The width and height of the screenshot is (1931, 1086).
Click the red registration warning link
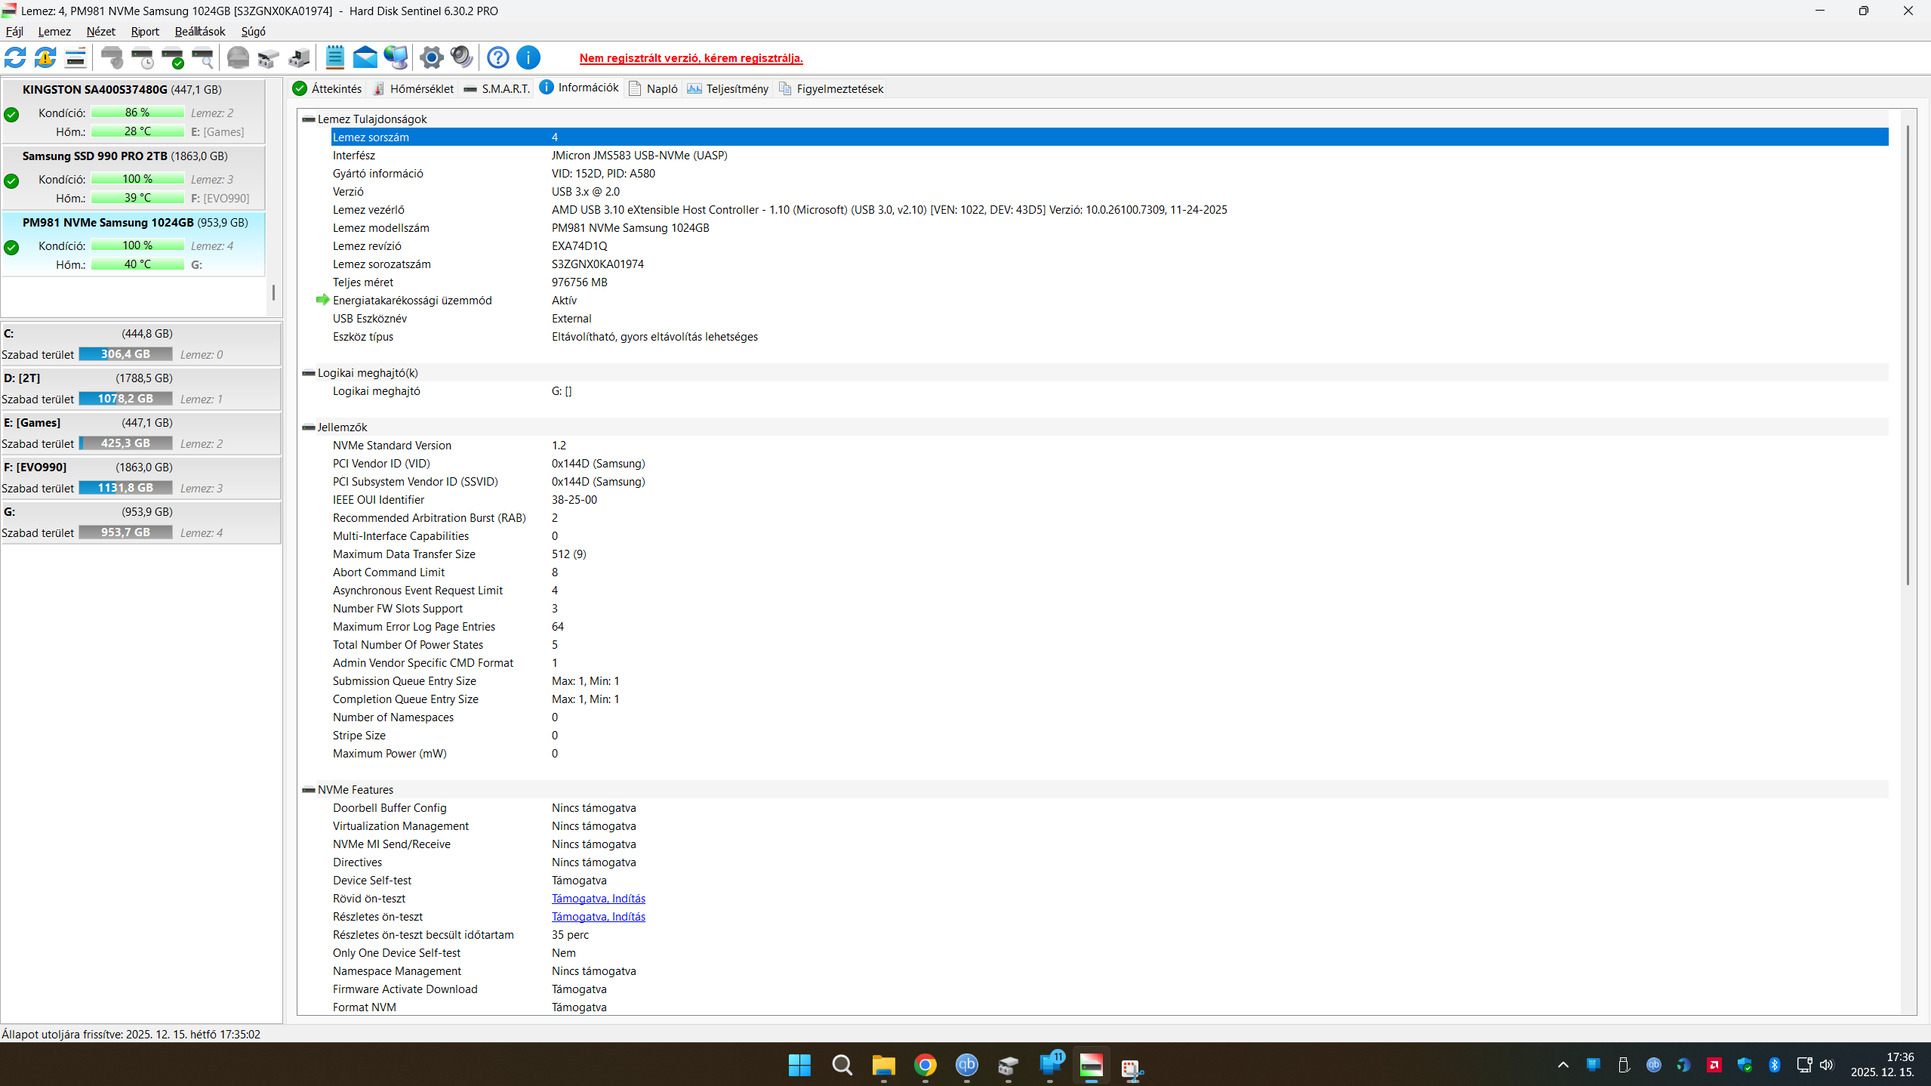tap(691, 58)
